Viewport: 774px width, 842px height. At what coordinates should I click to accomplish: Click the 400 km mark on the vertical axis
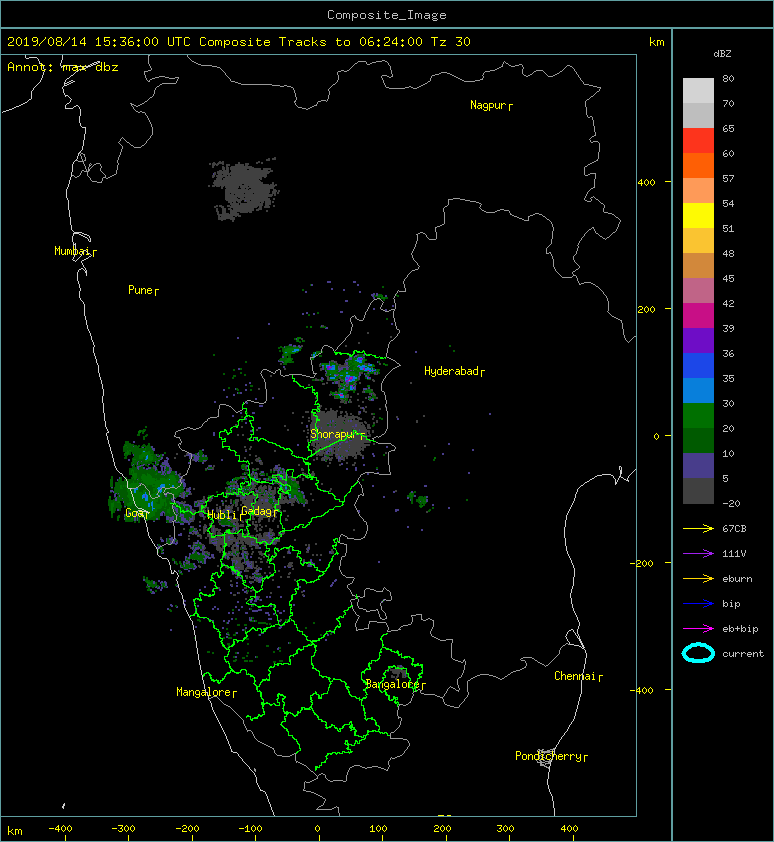click(647, 183)
